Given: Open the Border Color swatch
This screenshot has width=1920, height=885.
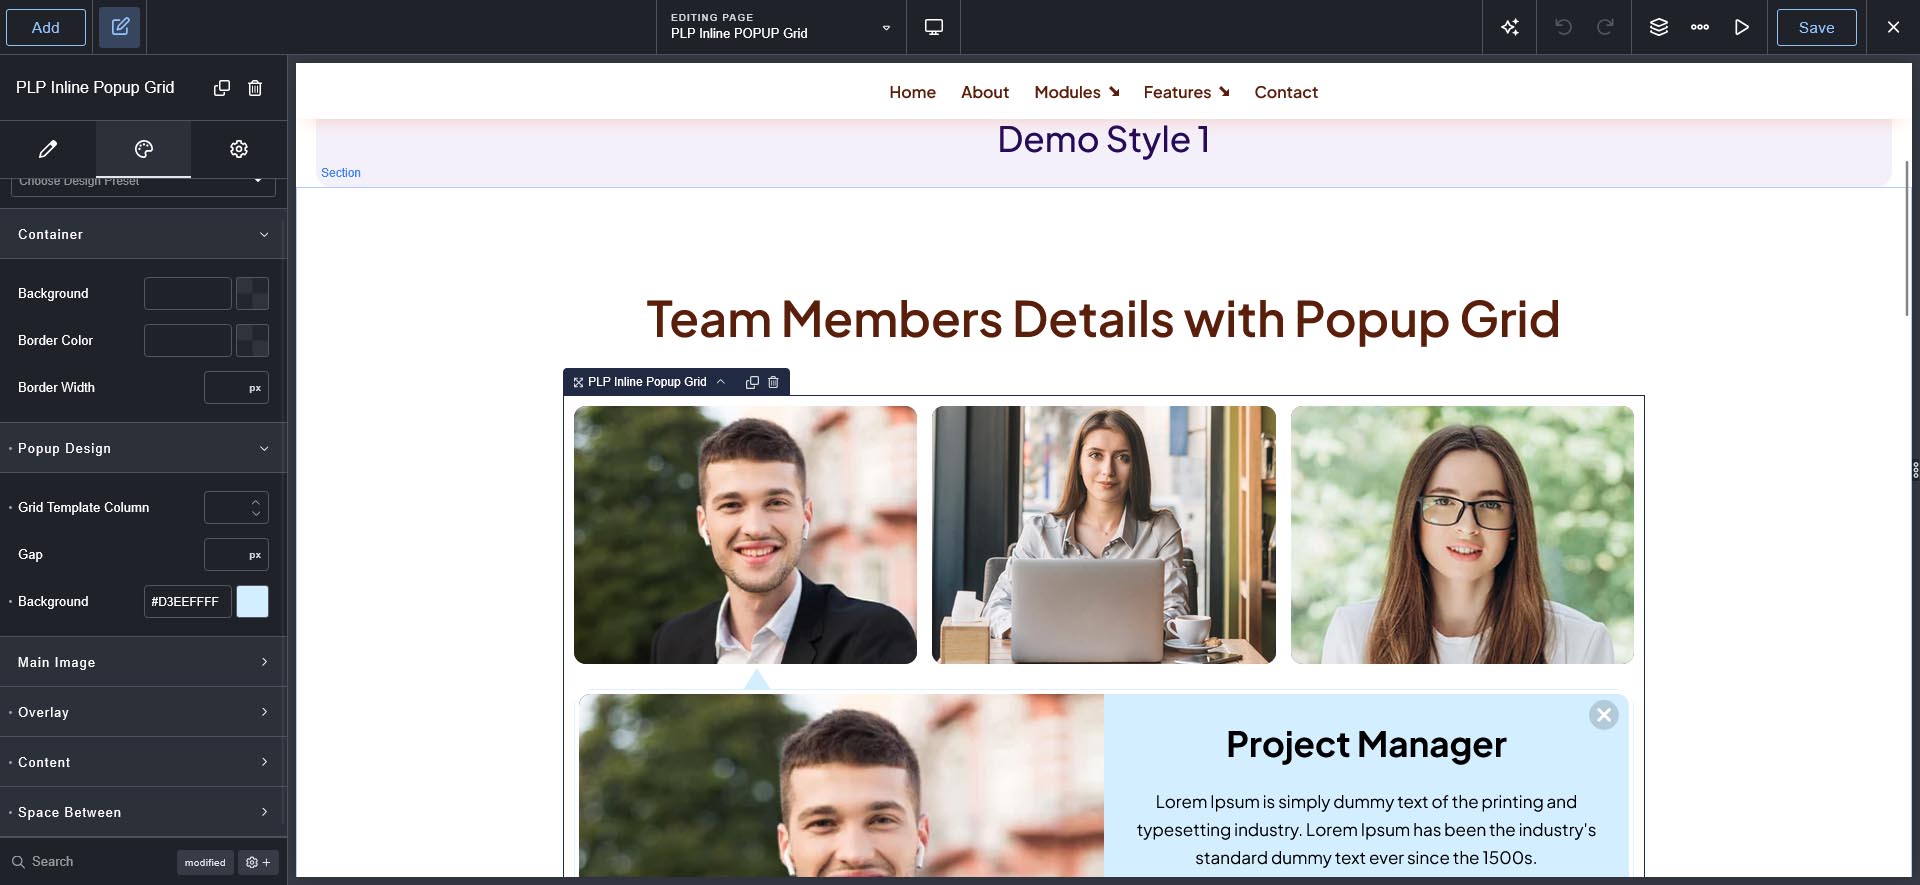Looking at the screenshot, I should [x=252, y=340].
